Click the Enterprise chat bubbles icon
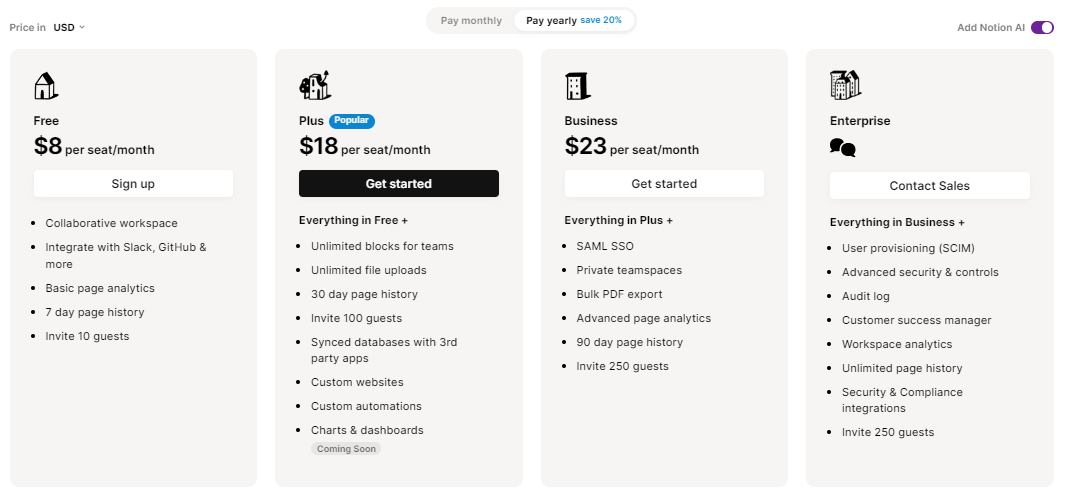 843,147
